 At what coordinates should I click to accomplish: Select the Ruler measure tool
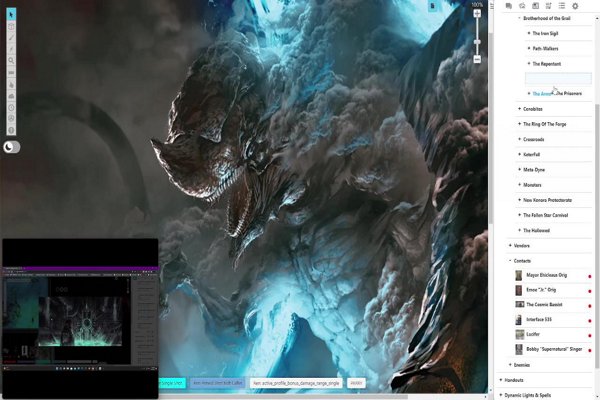[x=11, y=72]
